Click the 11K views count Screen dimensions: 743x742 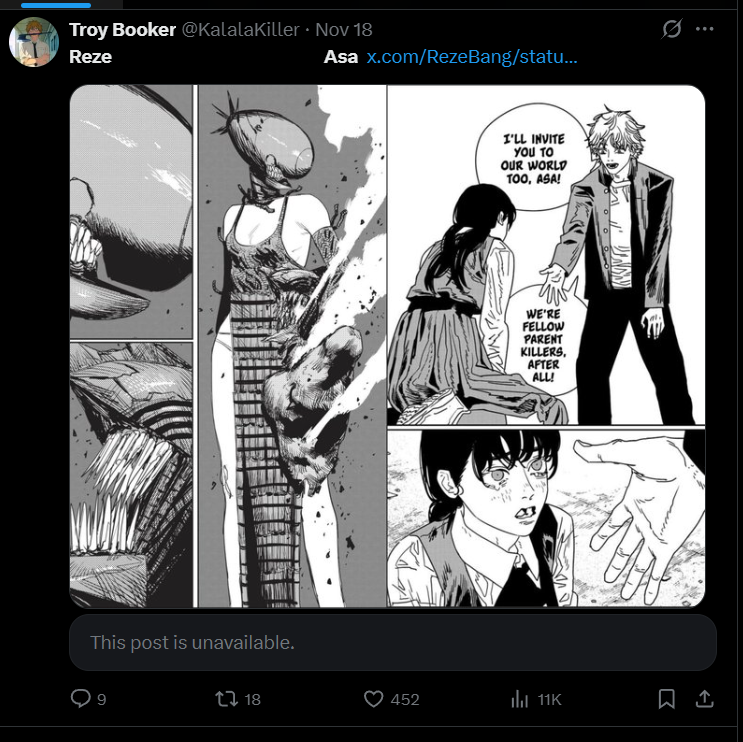(x=549, y=699)
